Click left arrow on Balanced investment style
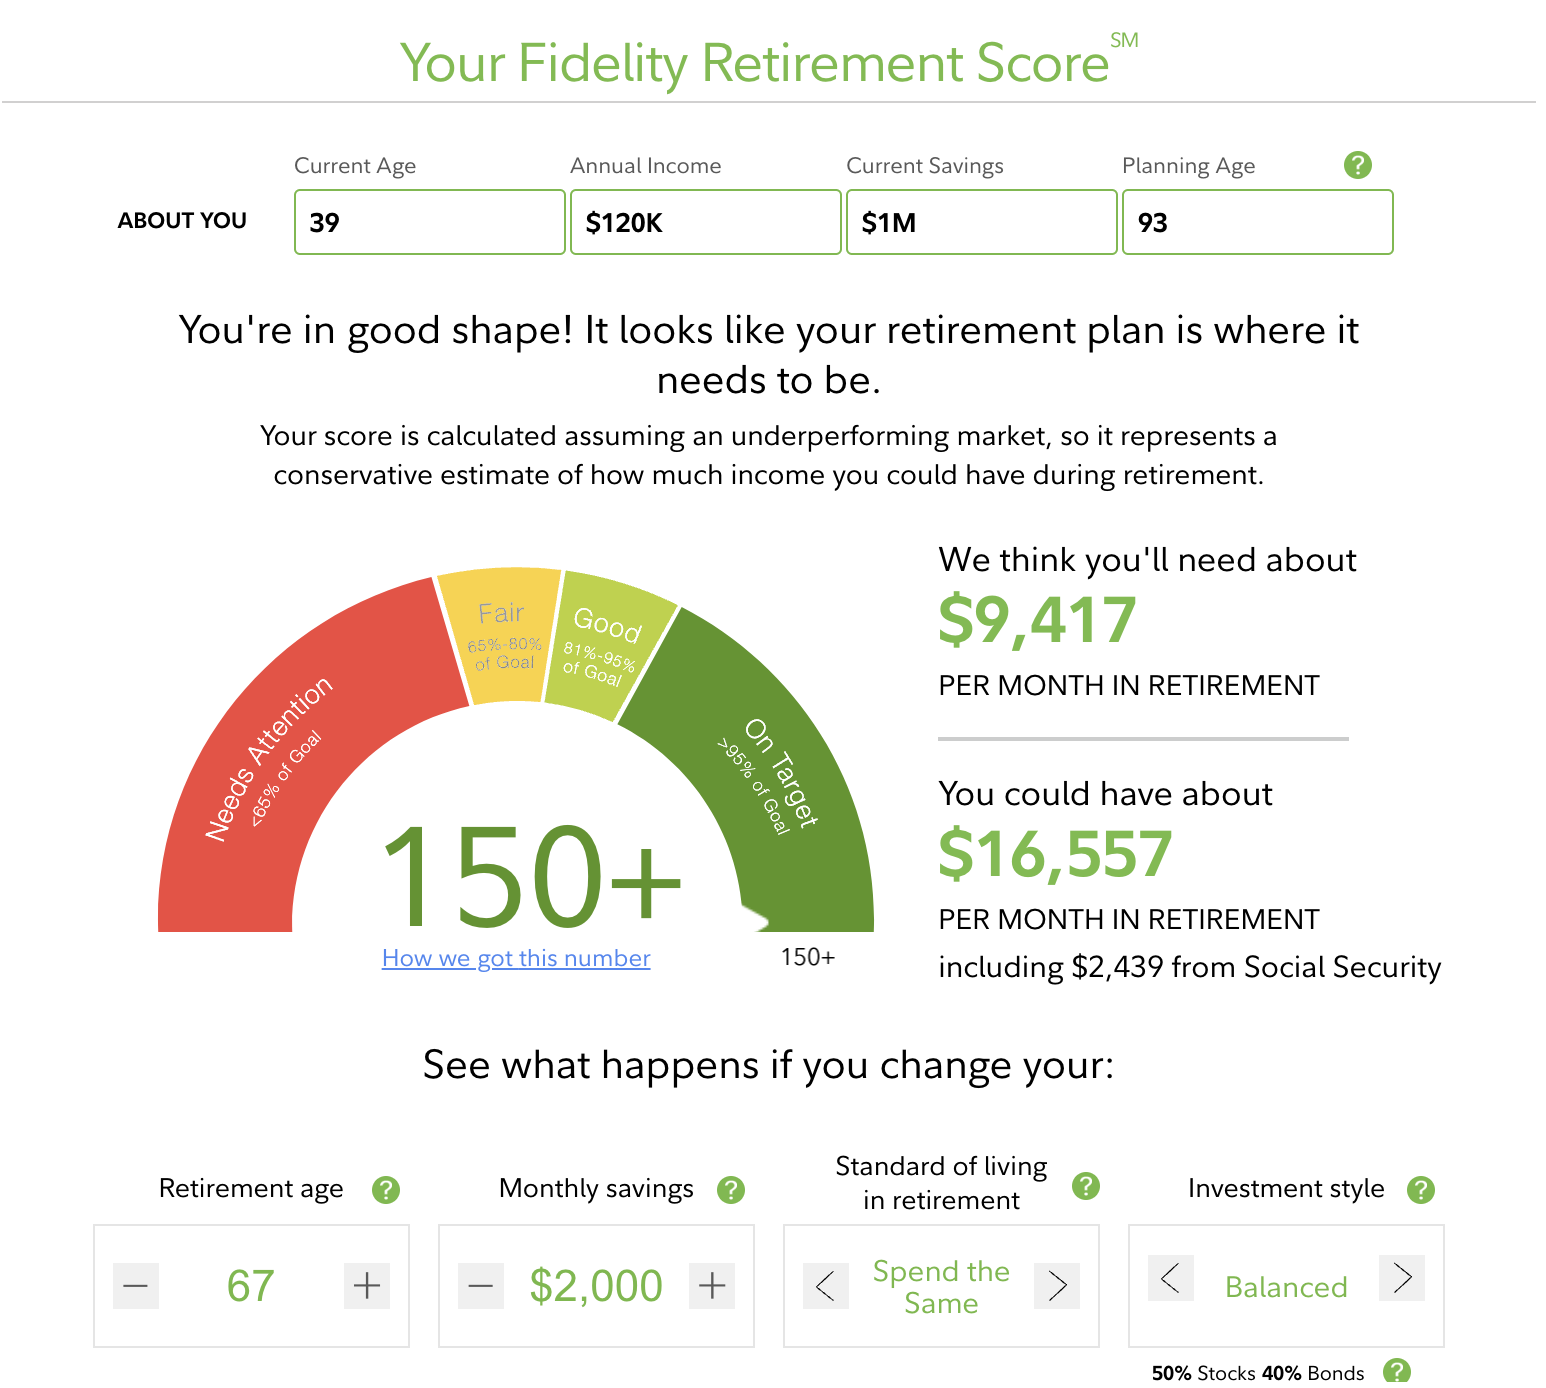Image resolution: width=1546 pixels, height=1388 pixels. point(1170,1278)
